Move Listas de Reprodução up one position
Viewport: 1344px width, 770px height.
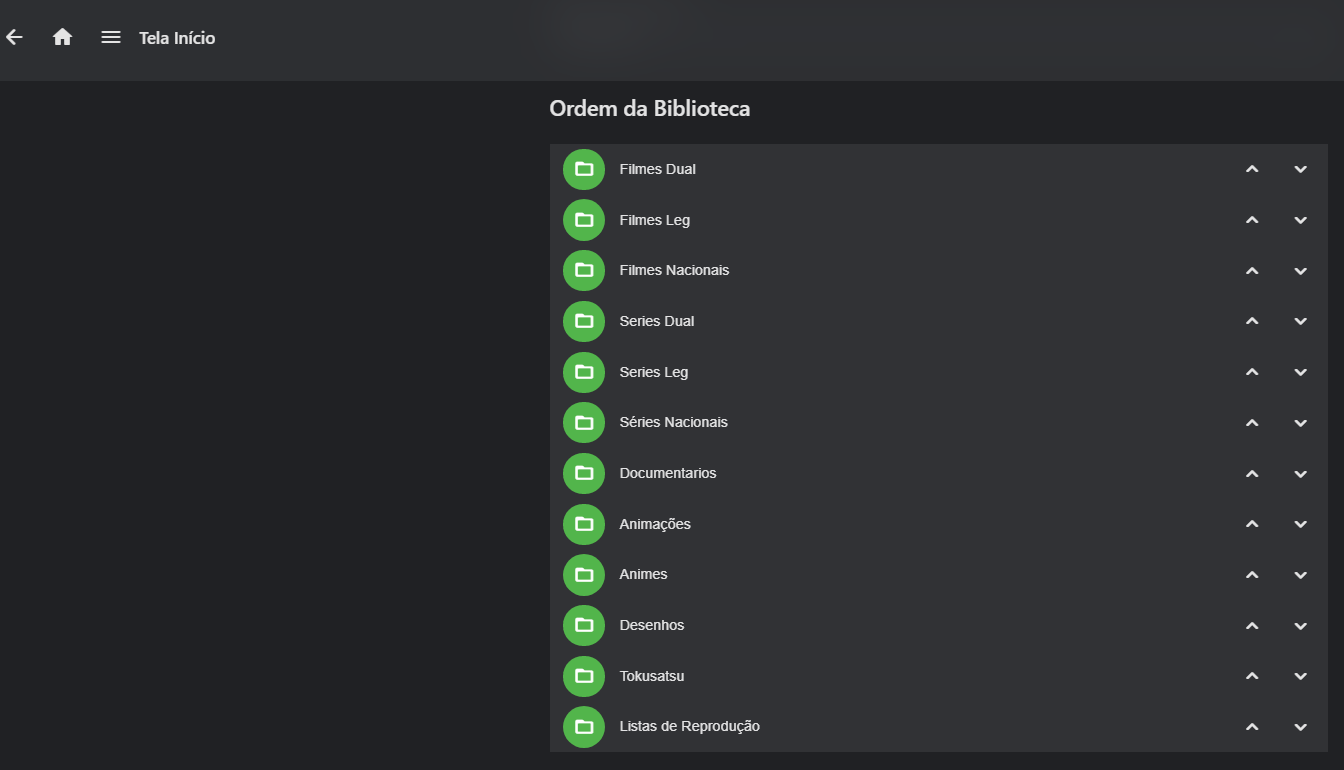click(x=1252, y=727)
